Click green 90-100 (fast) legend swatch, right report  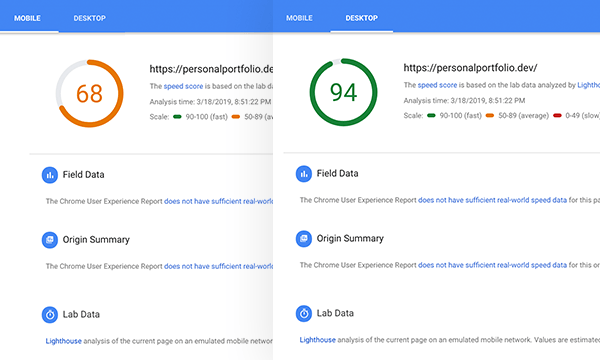pyautogui.click(x=431, y=116)
